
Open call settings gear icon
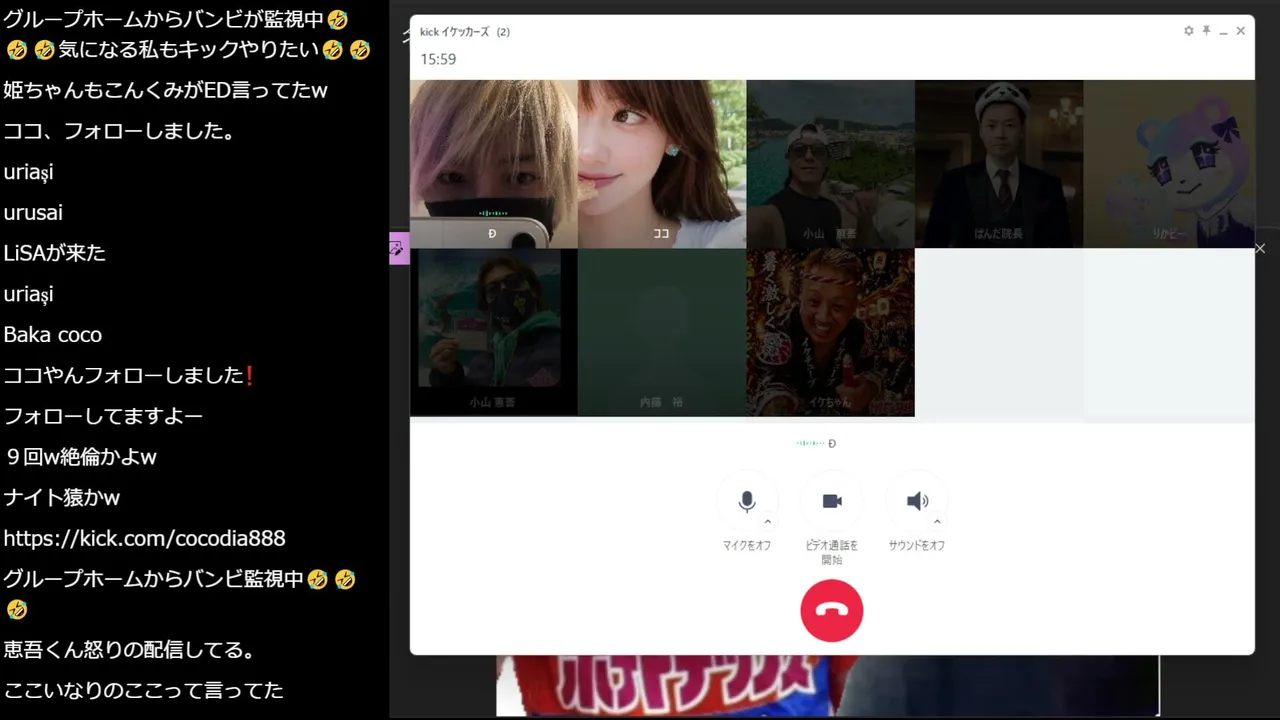[x=1188, y=31]
